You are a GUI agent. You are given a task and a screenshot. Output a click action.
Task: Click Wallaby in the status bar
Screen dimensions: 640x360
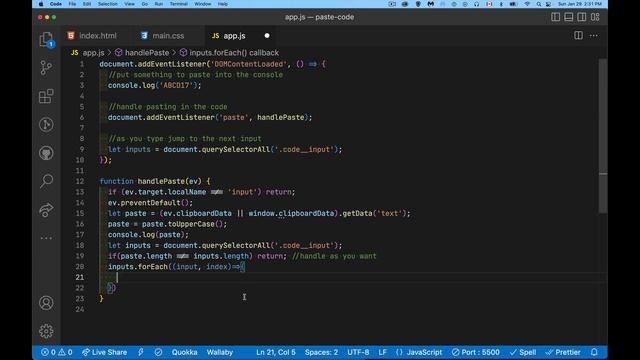220,352
